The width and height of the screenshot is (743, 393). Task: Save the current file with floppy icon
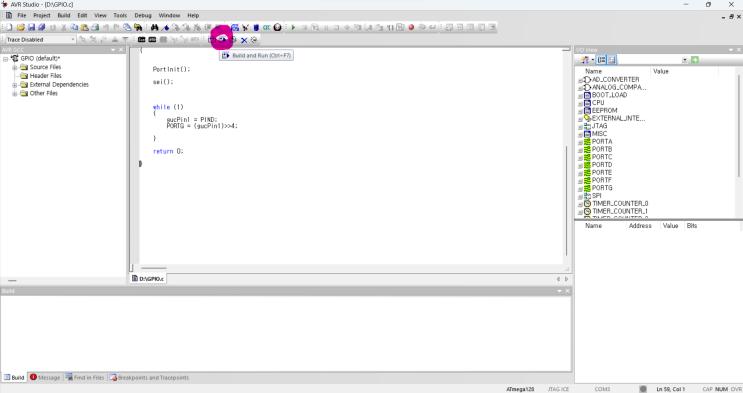[x=31, y=27]
